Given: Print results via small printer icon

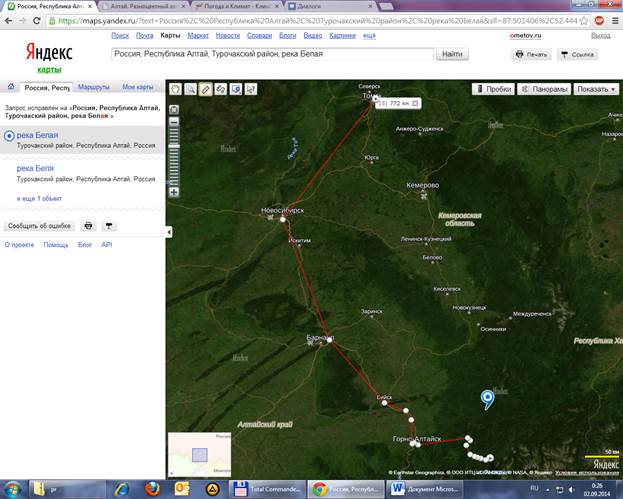Looking at the screenshot, I should (88, 226).
